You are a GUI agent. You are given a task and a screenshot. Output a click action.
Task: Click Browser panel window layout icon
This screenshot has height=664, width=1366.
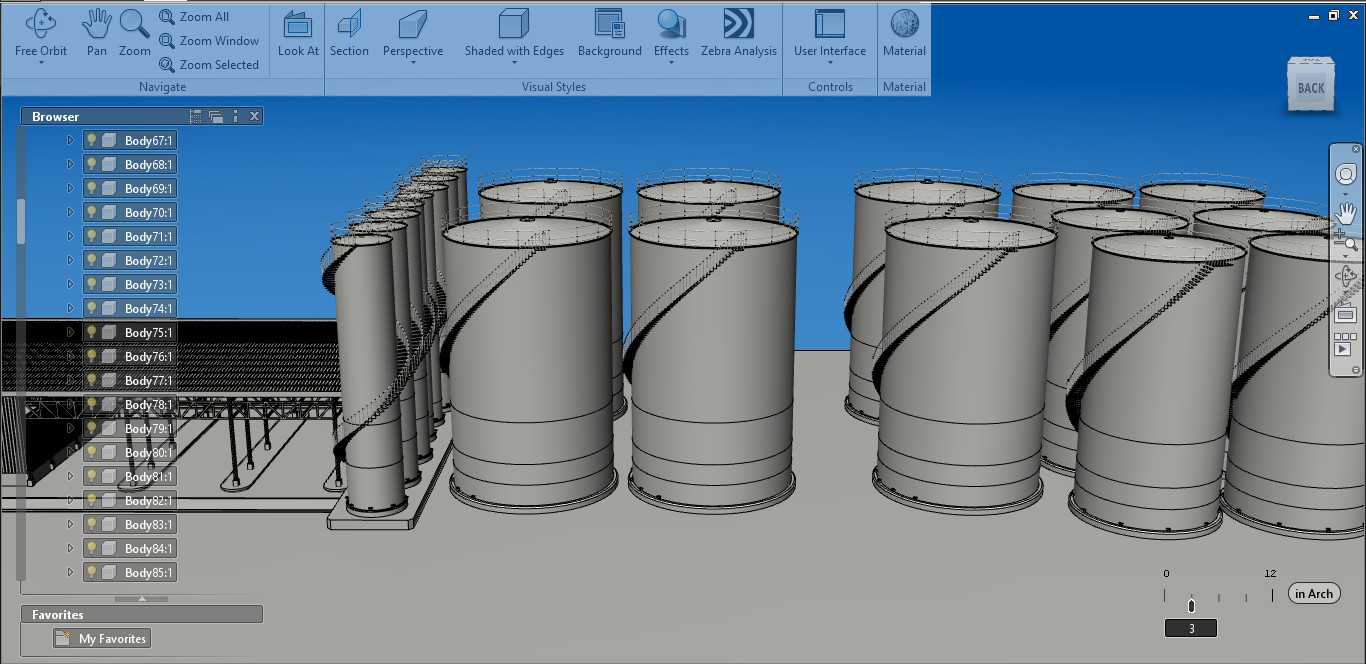216,116
